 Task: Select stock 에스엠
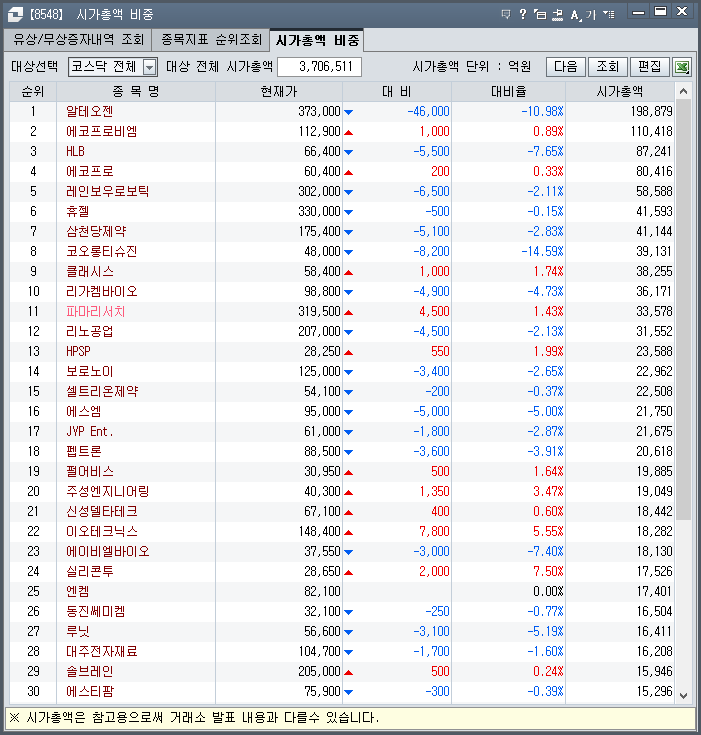coord(83,412)
